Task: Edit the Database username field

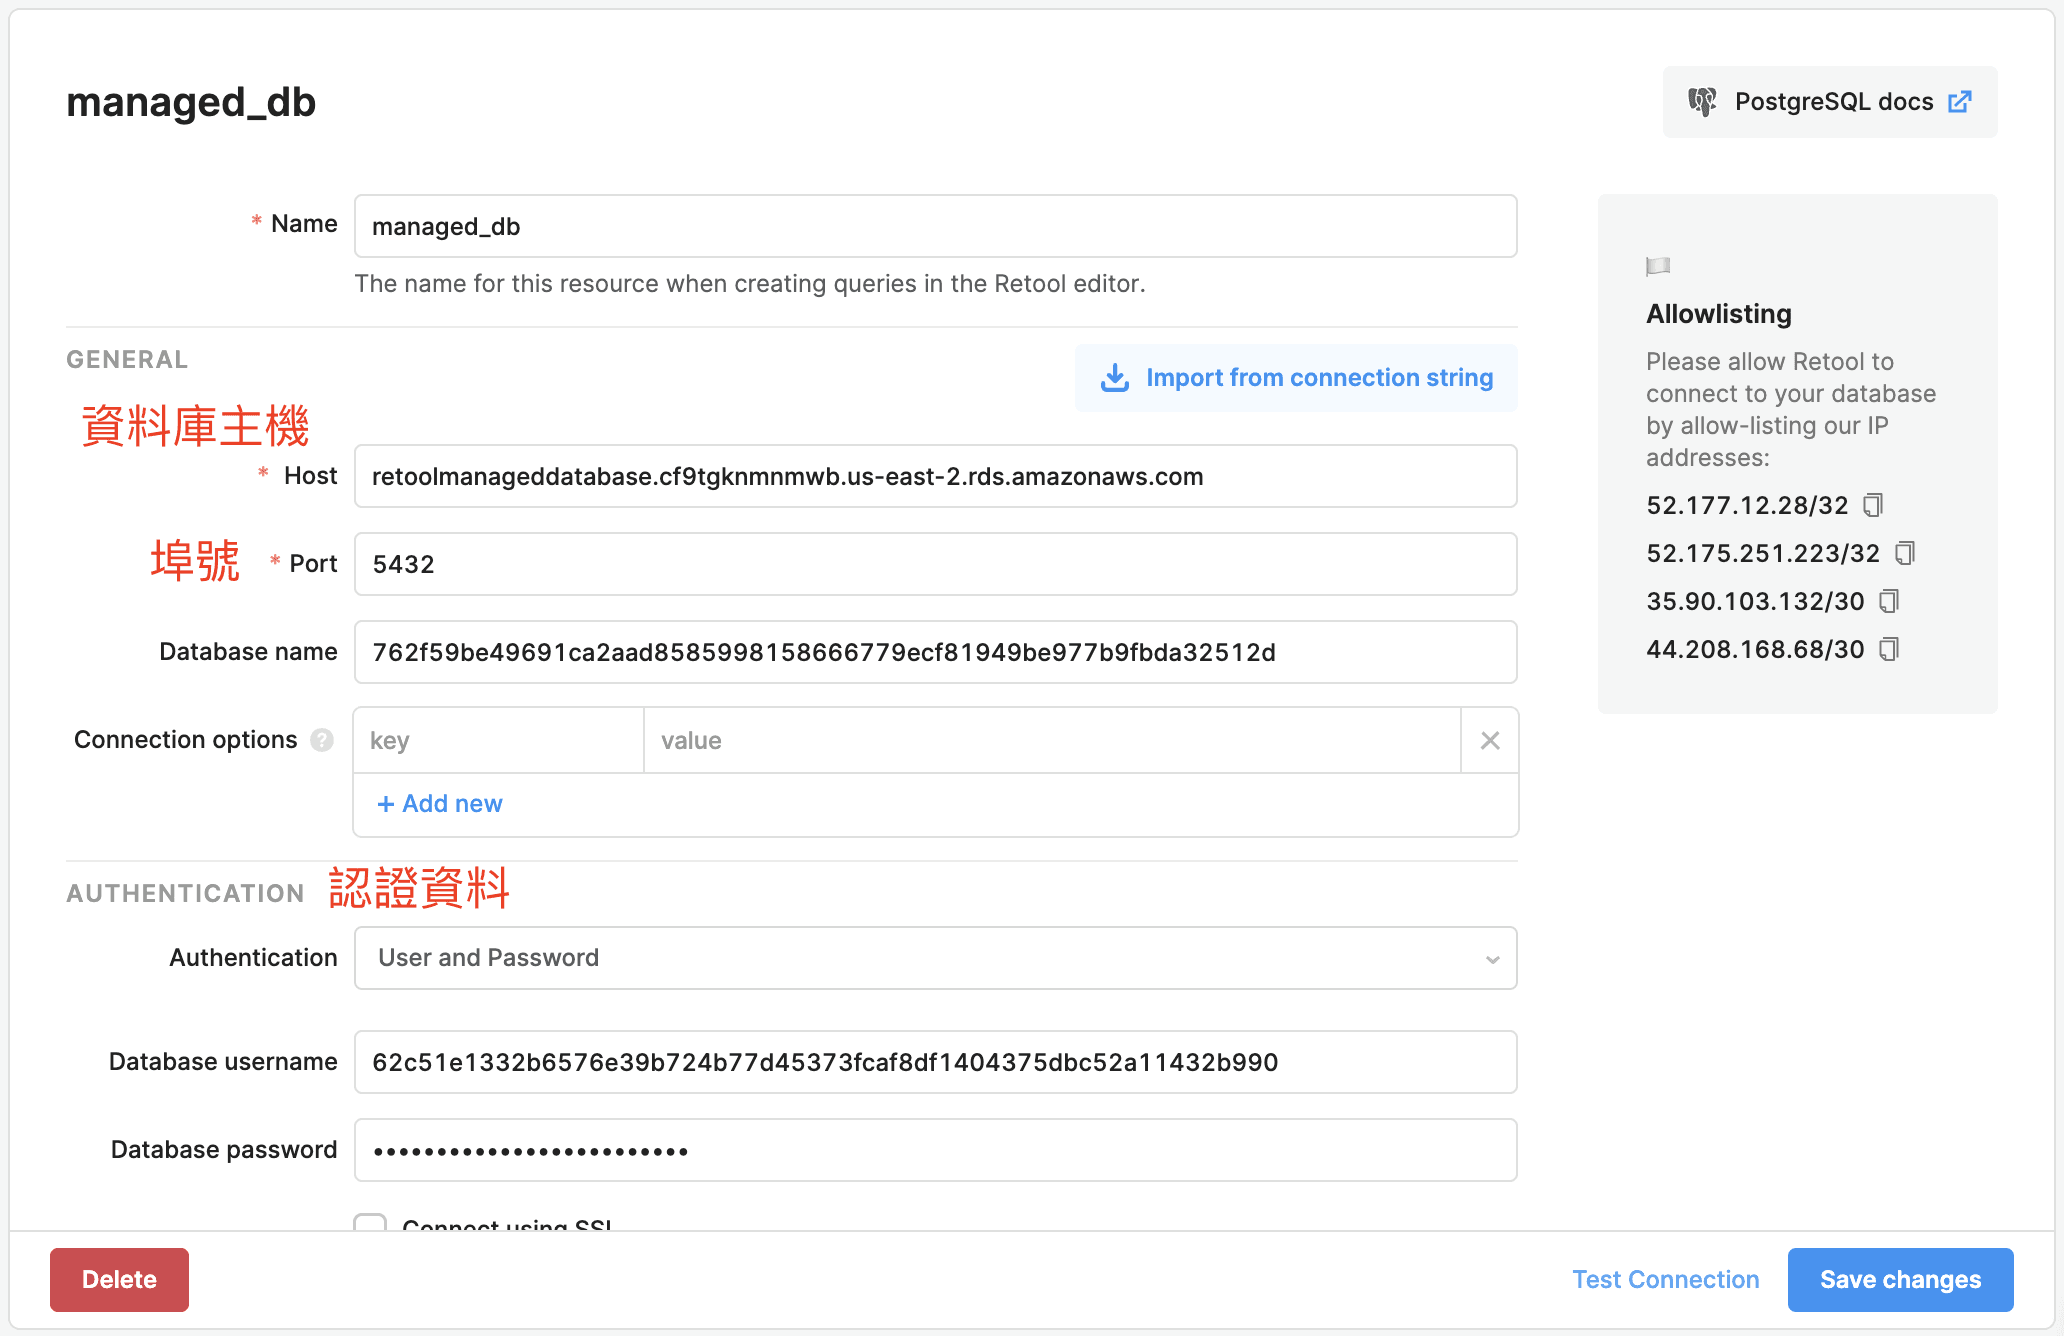Action: click(x=936, y=1062)
